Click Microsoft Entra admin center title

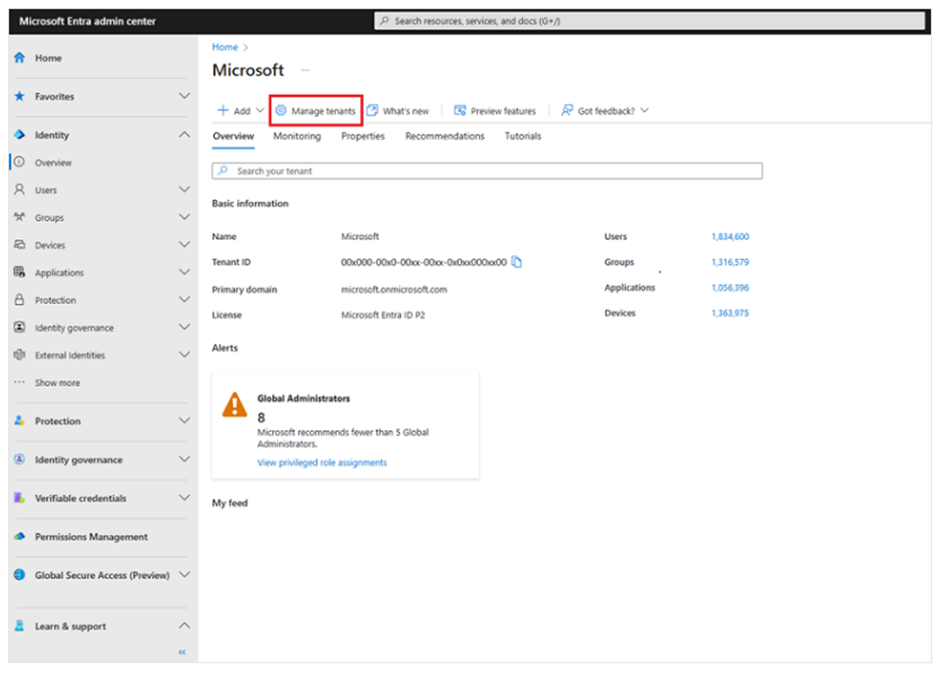(x=88, y=21)
